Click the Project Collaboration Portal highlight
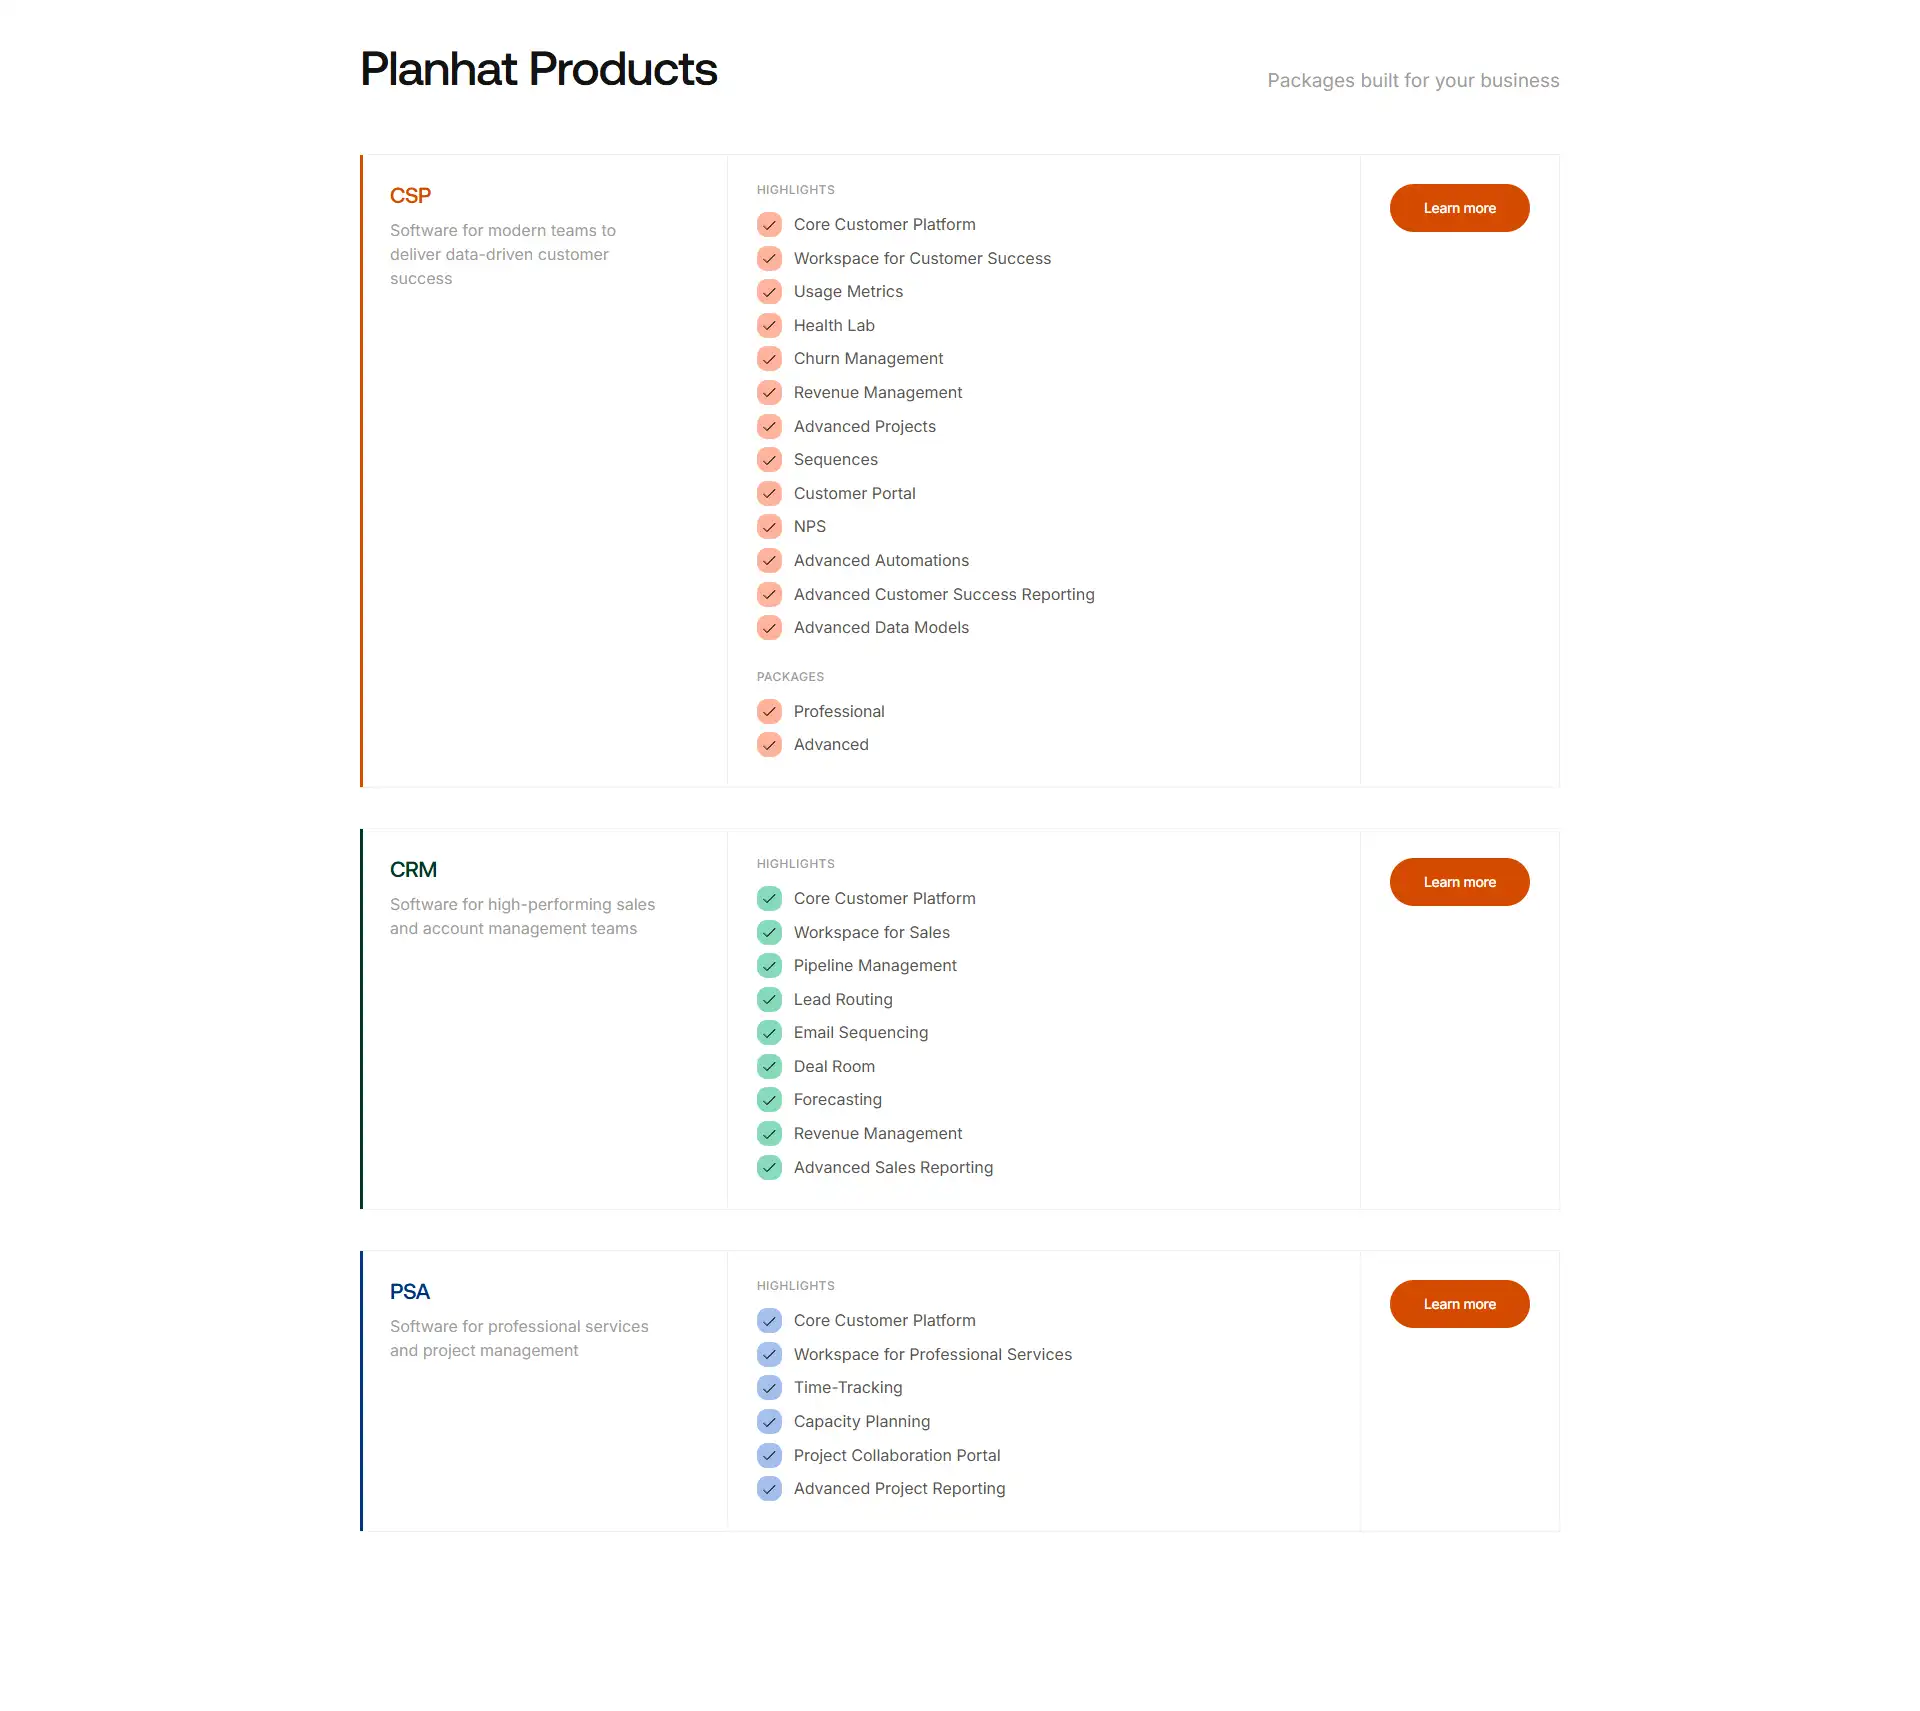 897,1455
